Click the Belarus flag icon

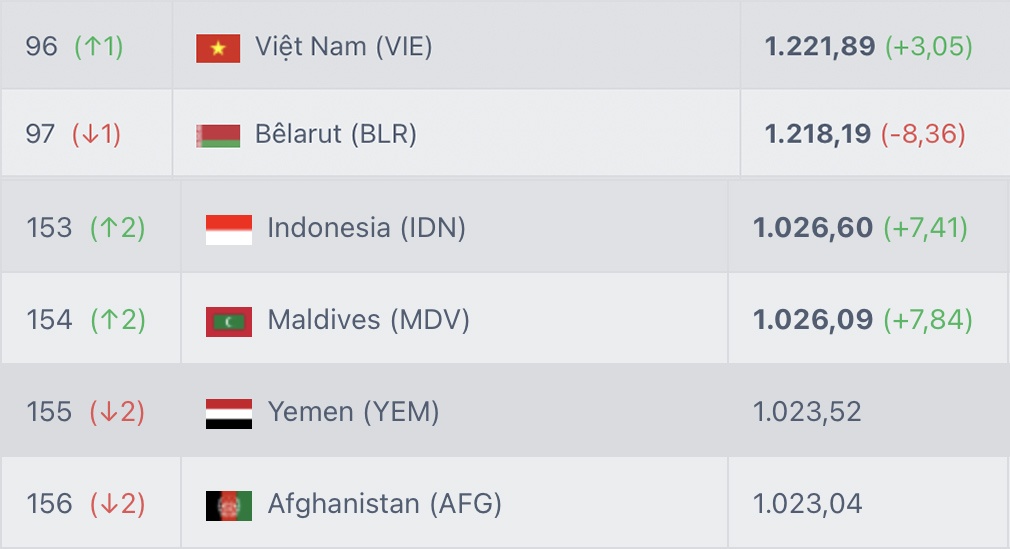pos(218,135)
